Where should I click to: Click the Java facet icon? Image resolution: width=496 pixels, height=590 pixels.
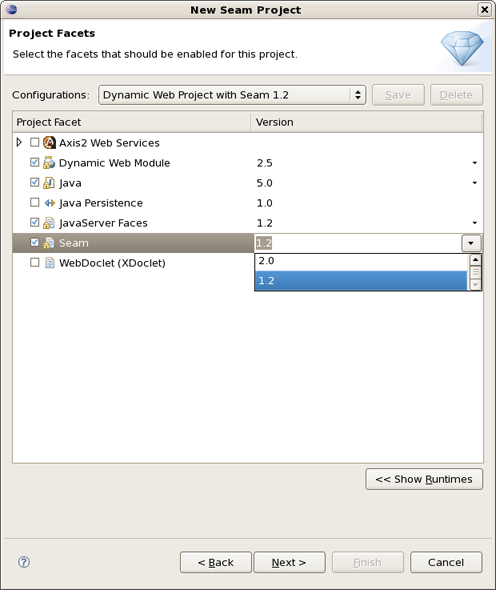pyautogui.click(x=49, y=183)
